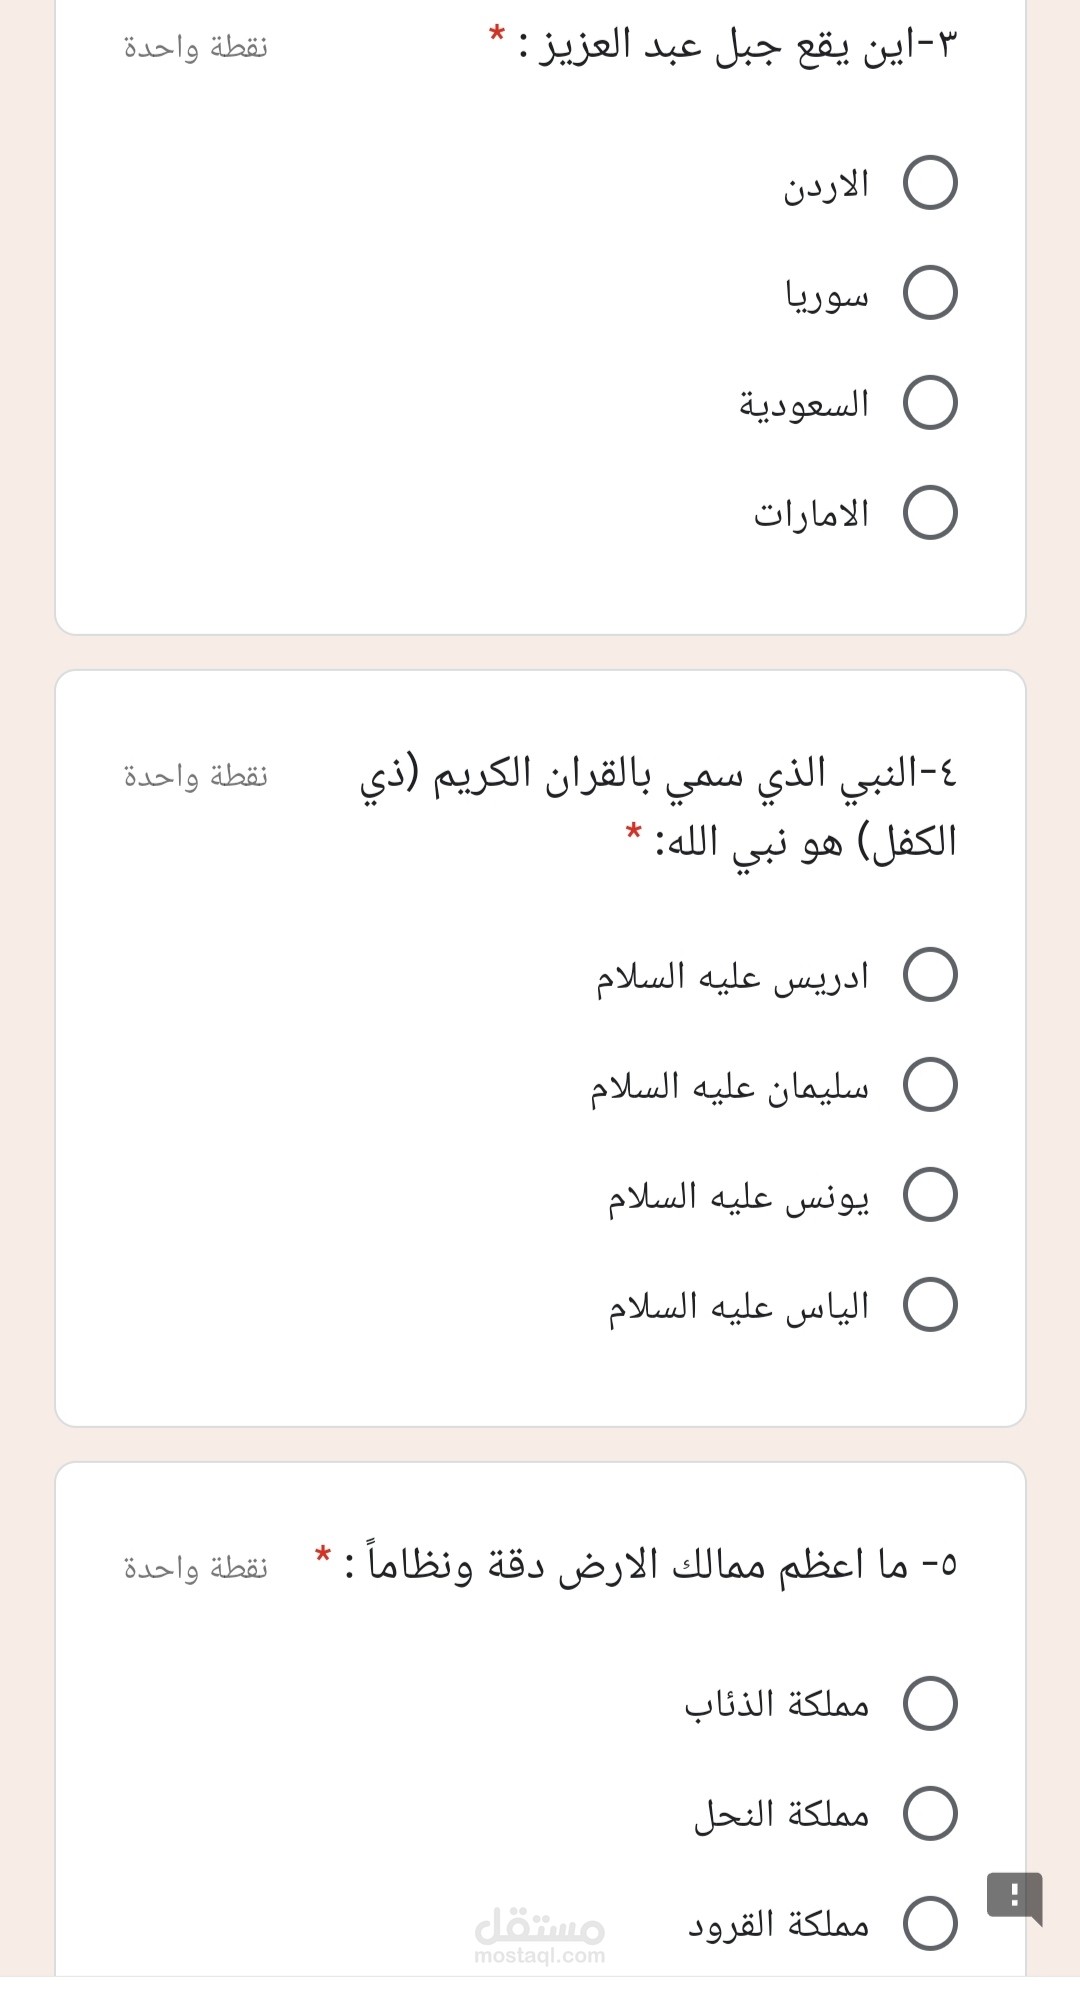Select the "الامارات" option
The width and height of the screenshot is (1080, 2007).
pos(930,513)
